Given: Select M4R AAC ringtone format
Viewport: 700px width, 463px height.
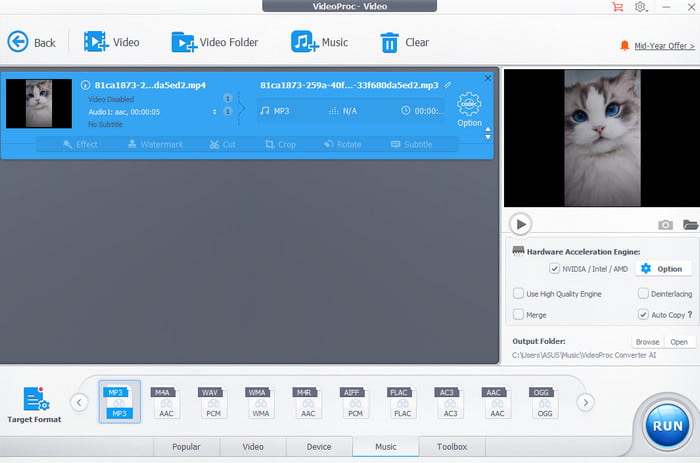Looking at the screenshot, I should pos(308,402).
